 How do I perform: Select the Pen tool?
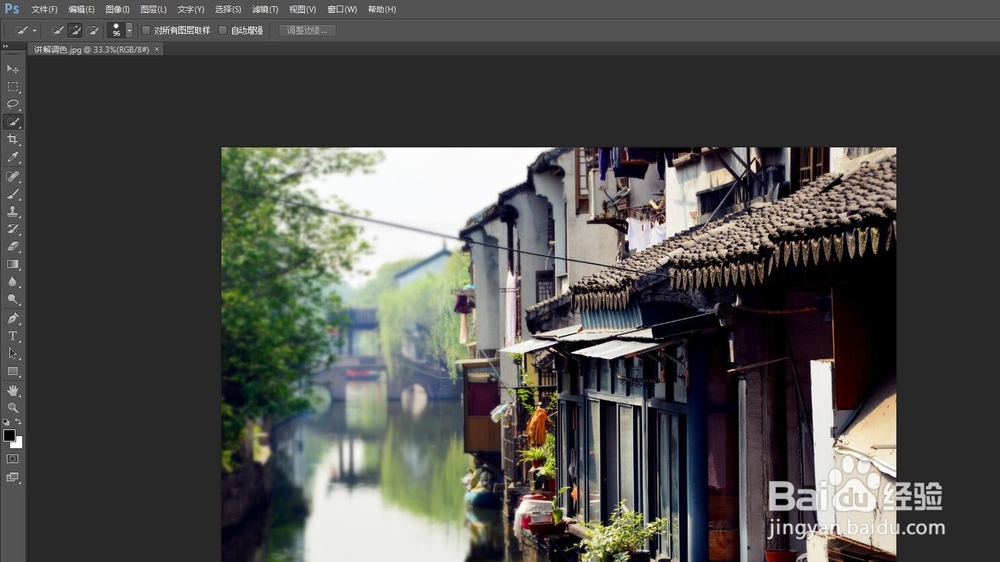tap(13, 318)
